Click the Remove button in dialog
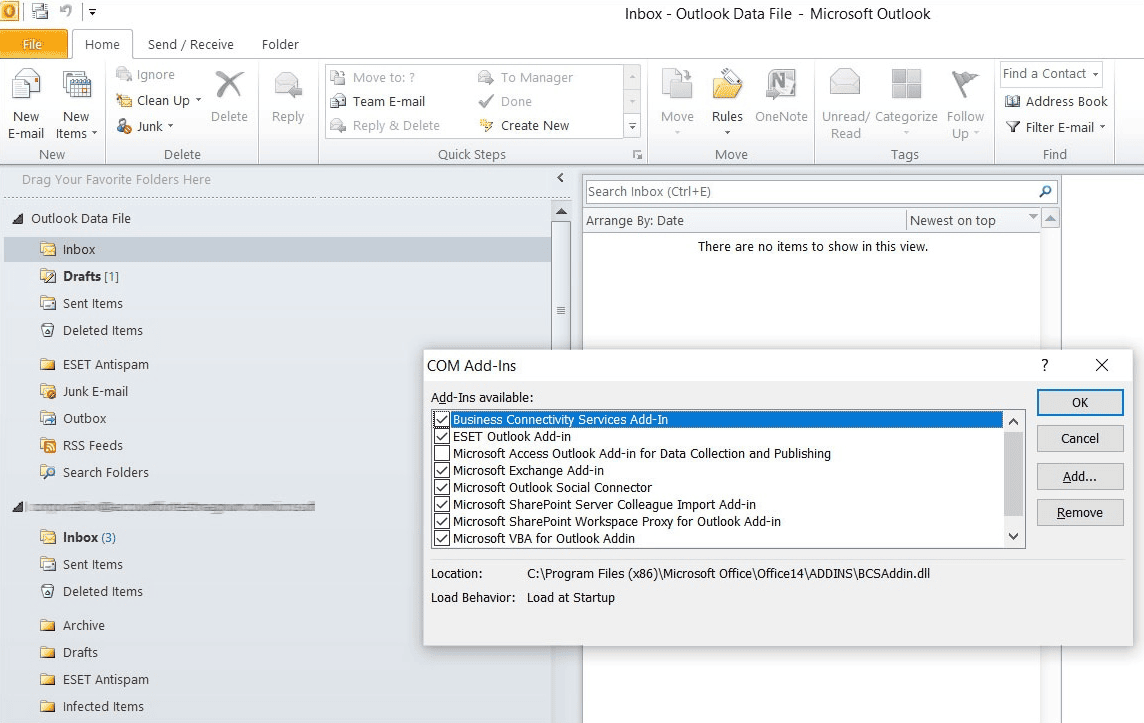1144x723 pixels. 1079,513
